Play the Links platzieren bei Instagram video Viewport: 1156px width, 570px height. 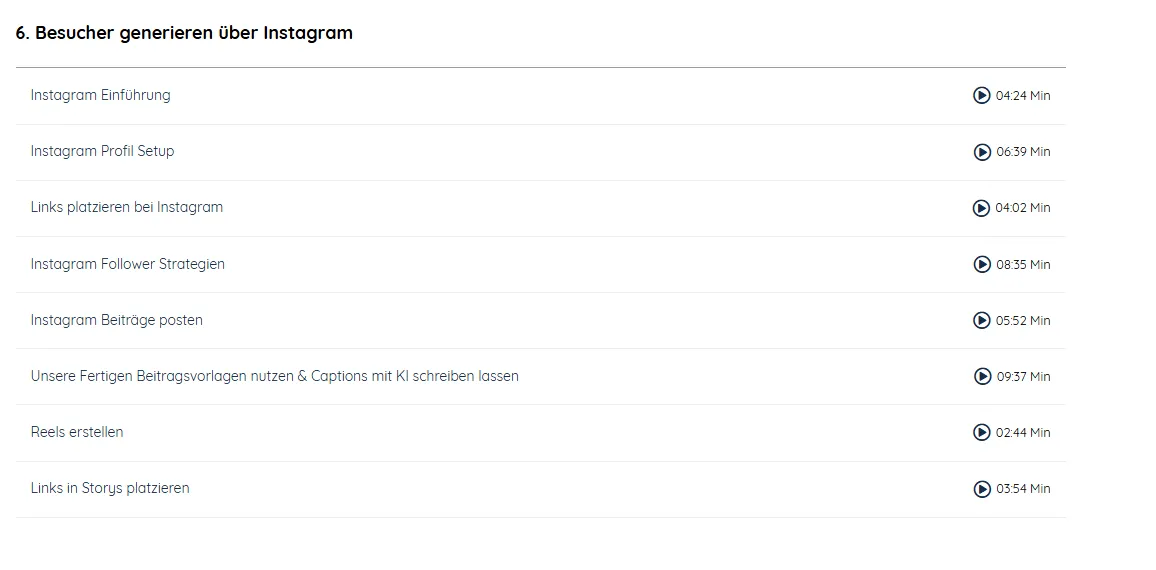[x=982, y=208]
